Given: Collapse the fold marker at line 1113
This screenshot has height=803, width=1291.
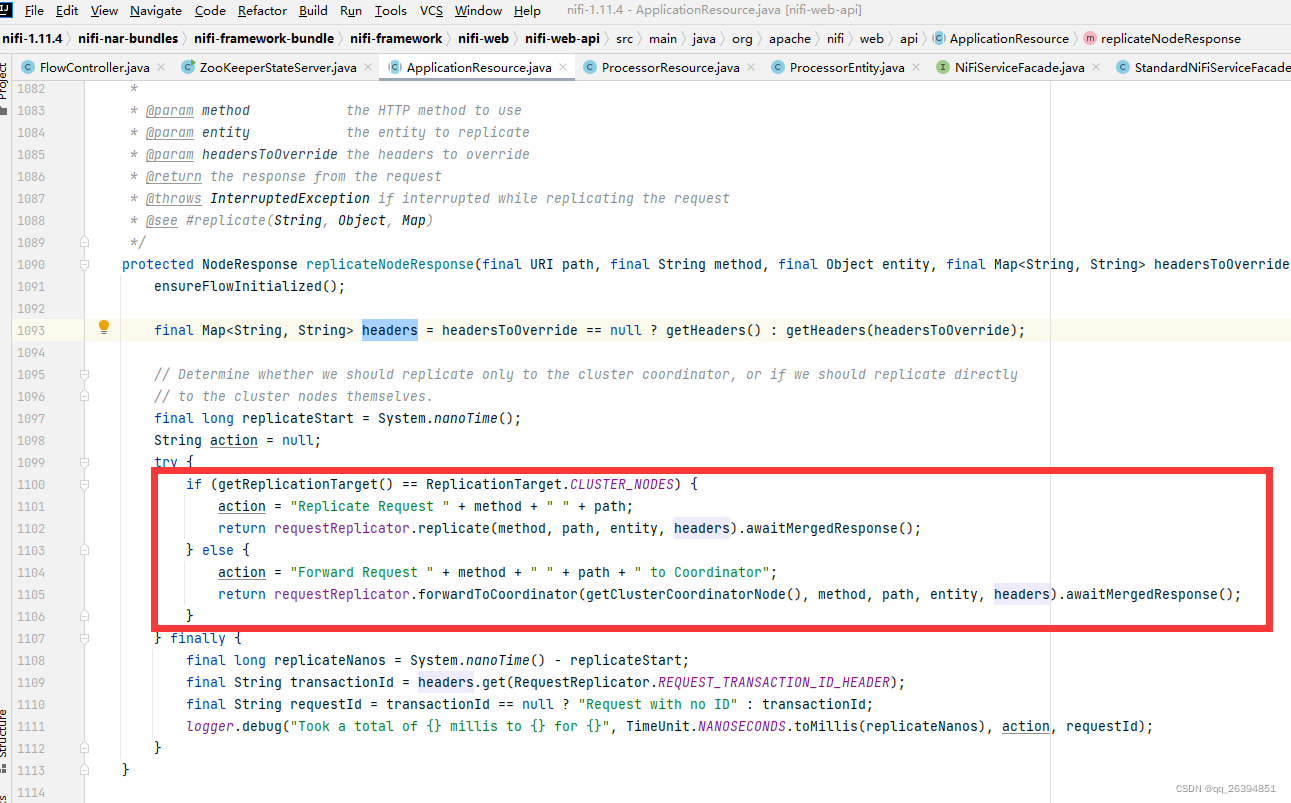Looking at the screenshot, I should [x=85, y=770].
